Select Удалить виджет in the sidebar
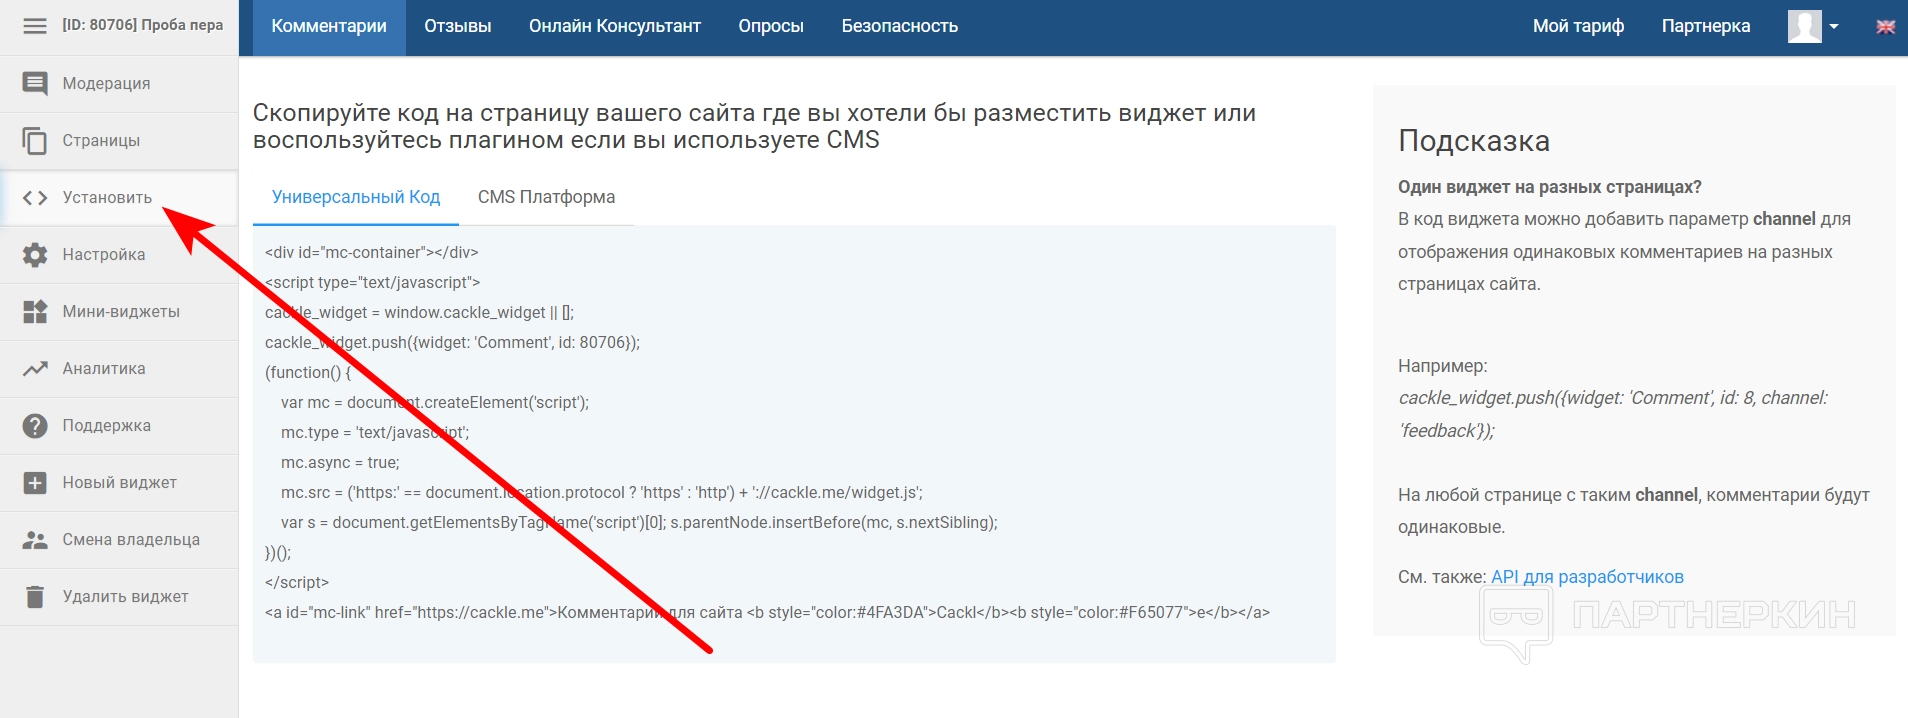This screenshot has width=1908, height=718. click(119, 597)
